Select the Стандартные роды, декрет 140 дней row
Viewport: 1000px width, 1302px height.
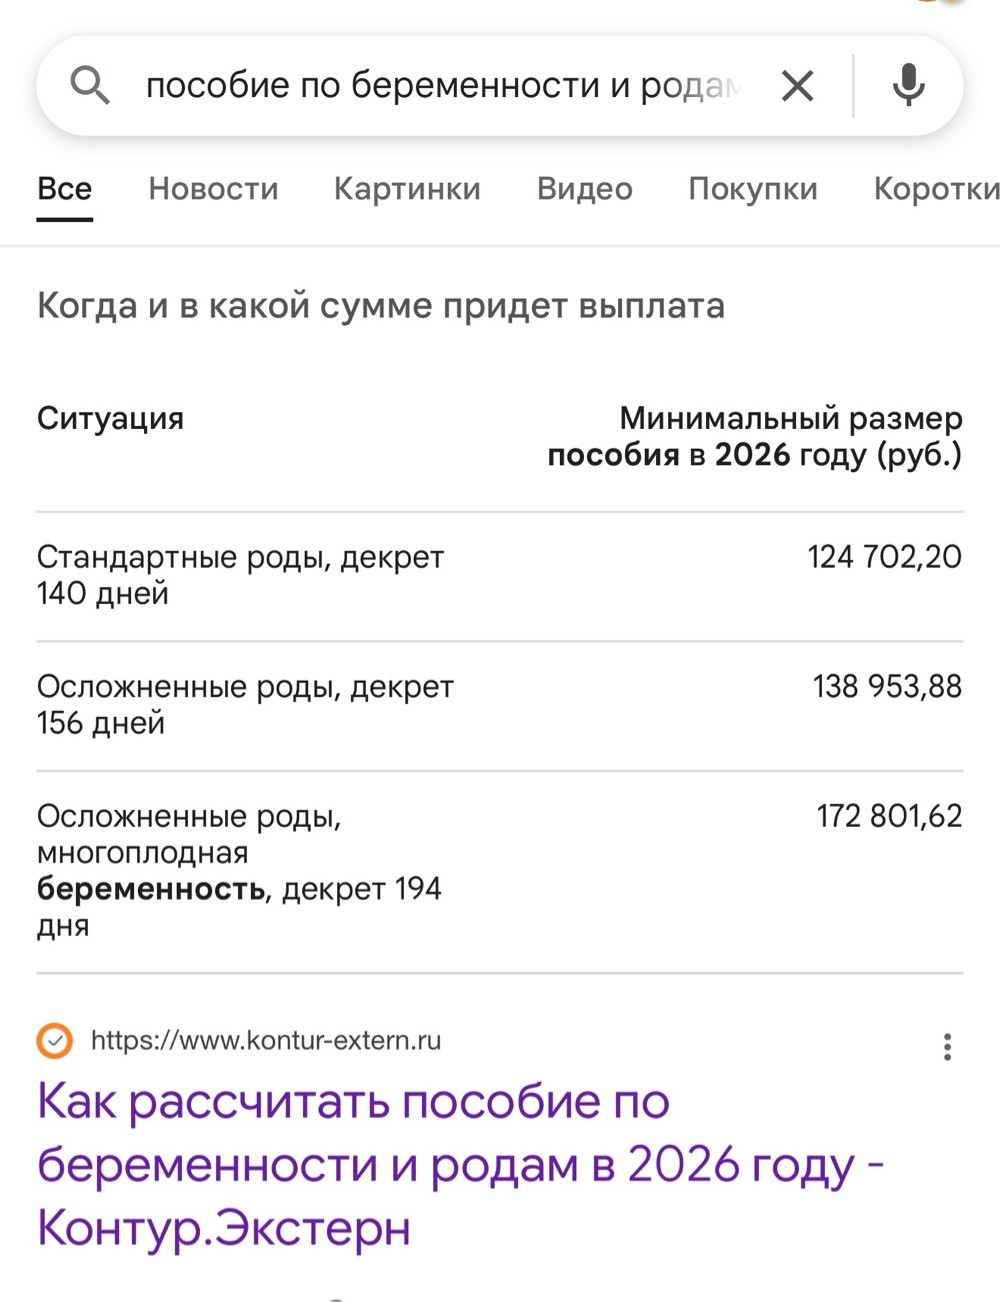(x=500, y=576)
